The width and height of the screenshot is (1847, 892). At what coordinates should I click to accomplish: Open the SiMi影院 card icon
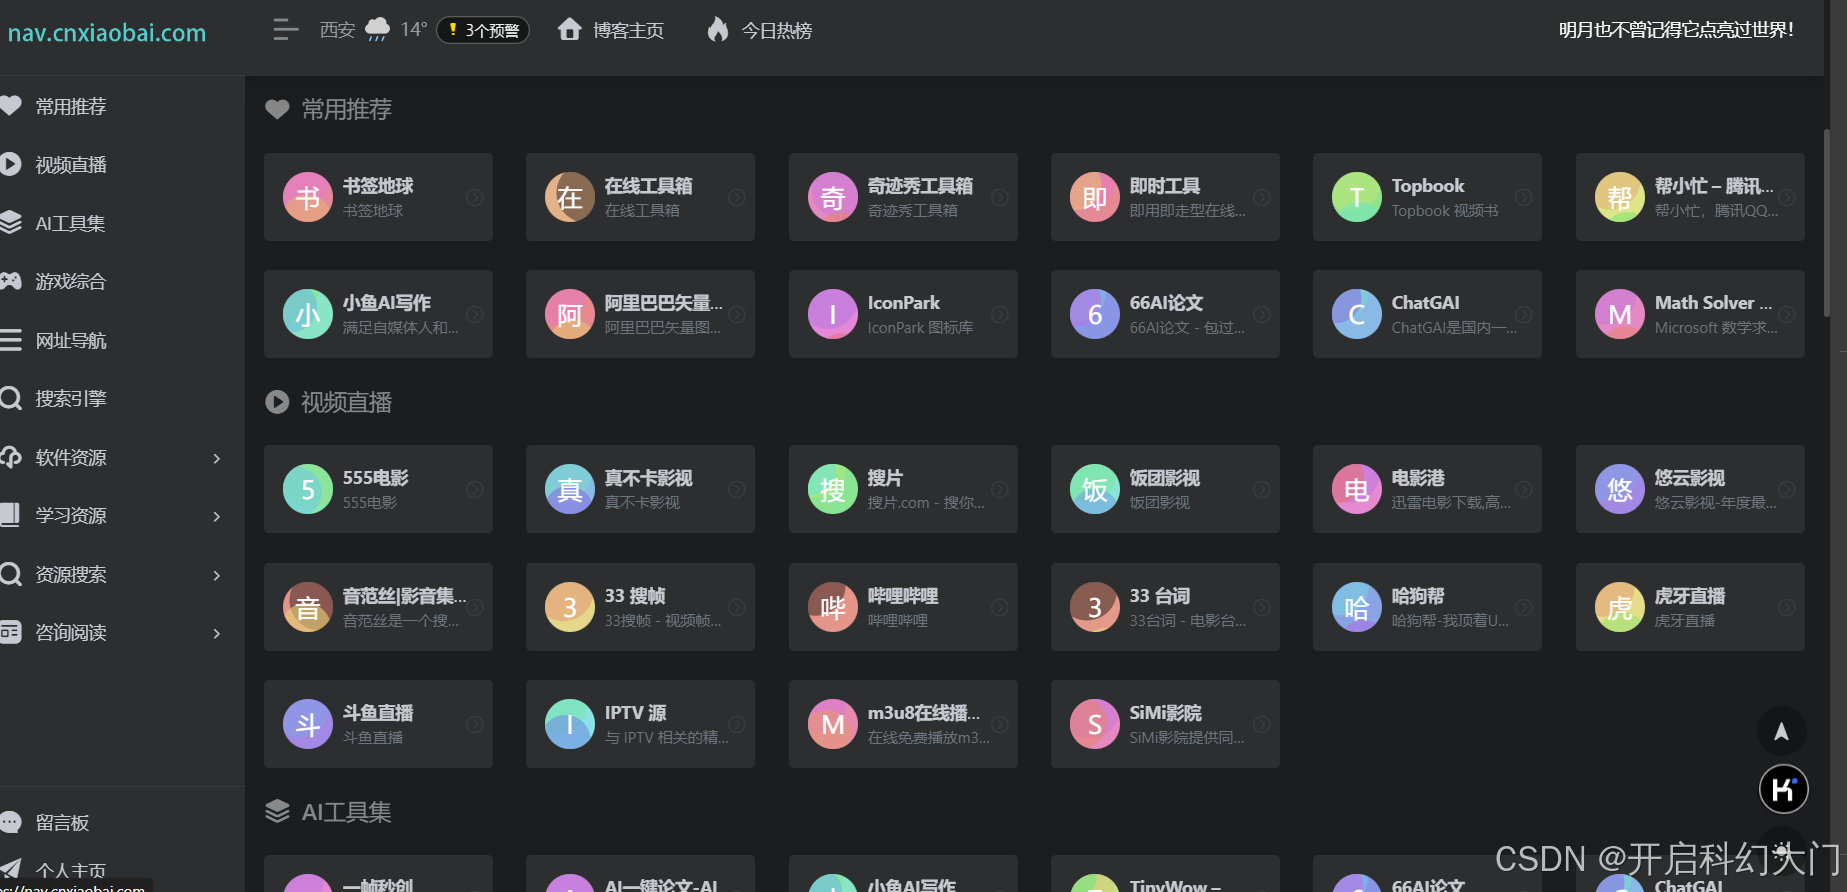1095,724
